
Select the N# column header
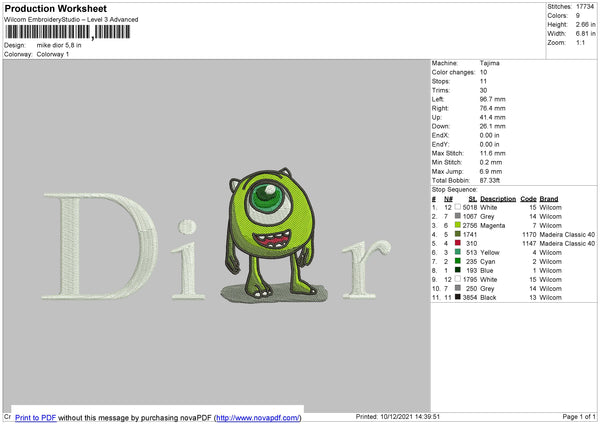[448, 199]
